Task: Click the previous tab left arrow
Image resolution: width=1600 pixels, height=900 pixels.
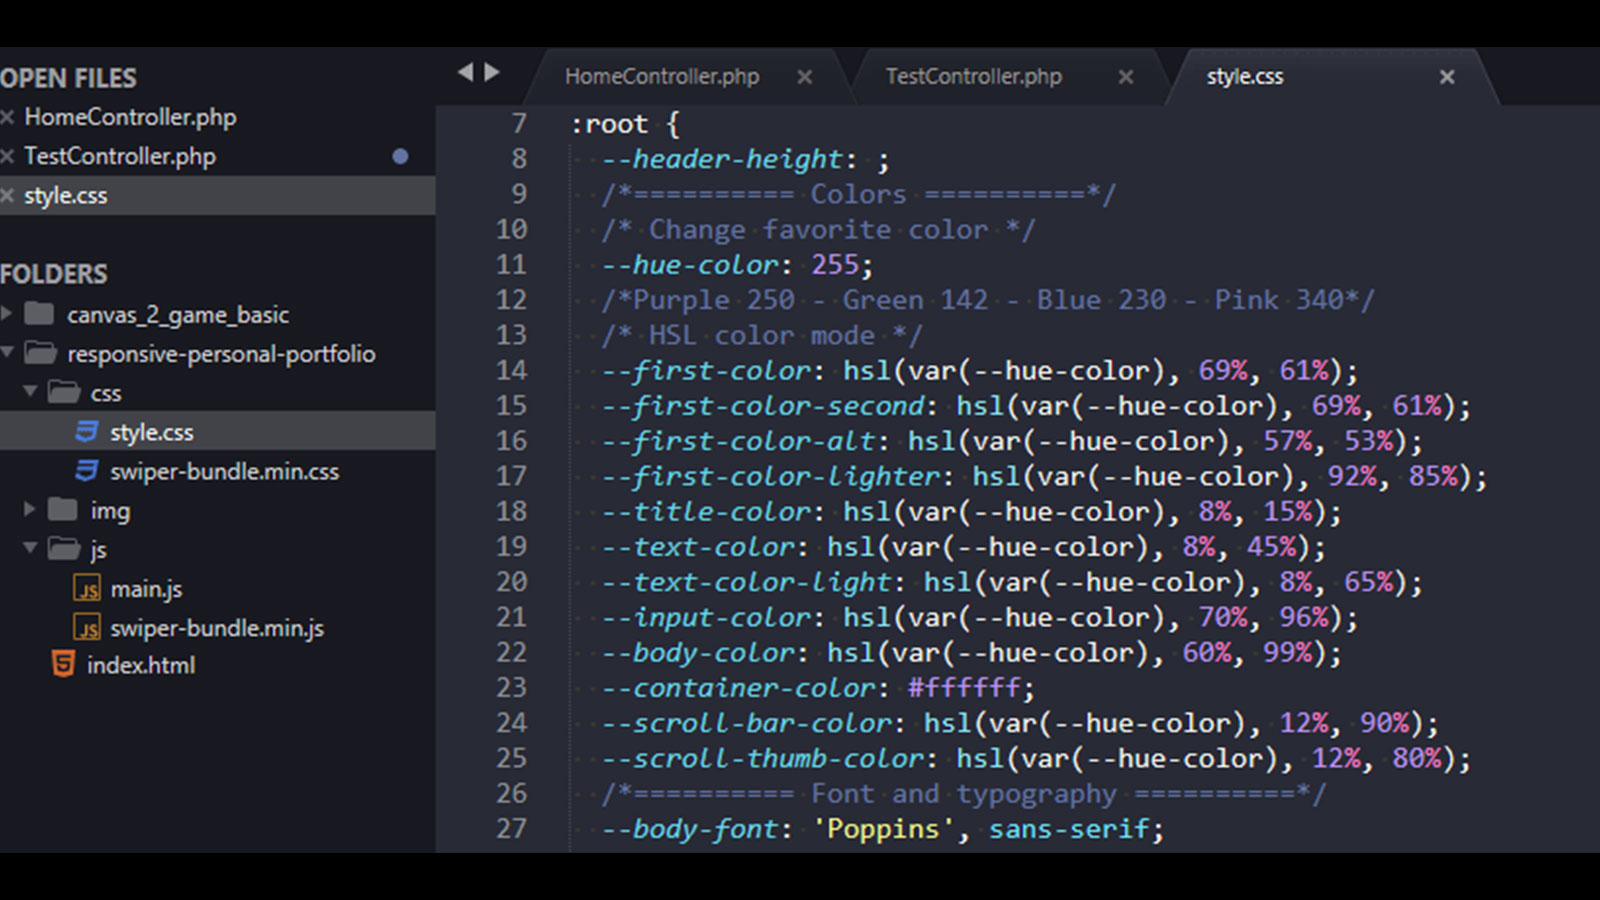Action: [x=465, y=72]
